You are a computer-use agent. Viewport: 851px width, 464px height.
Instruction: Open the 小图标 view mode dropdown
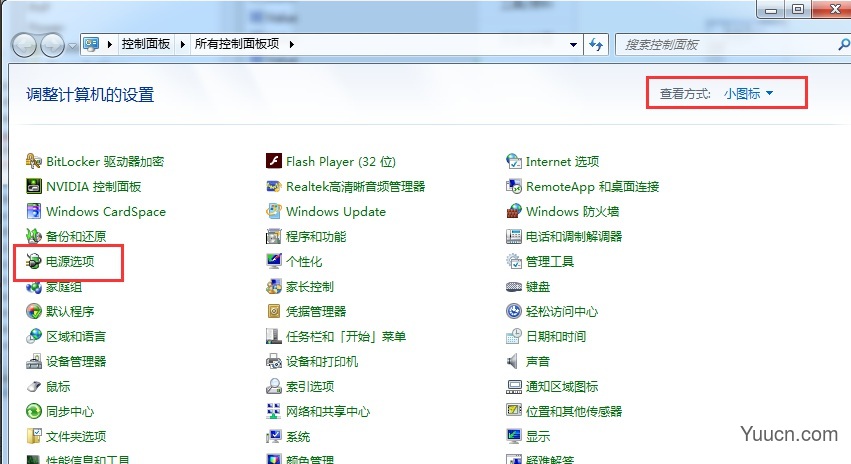748,93
